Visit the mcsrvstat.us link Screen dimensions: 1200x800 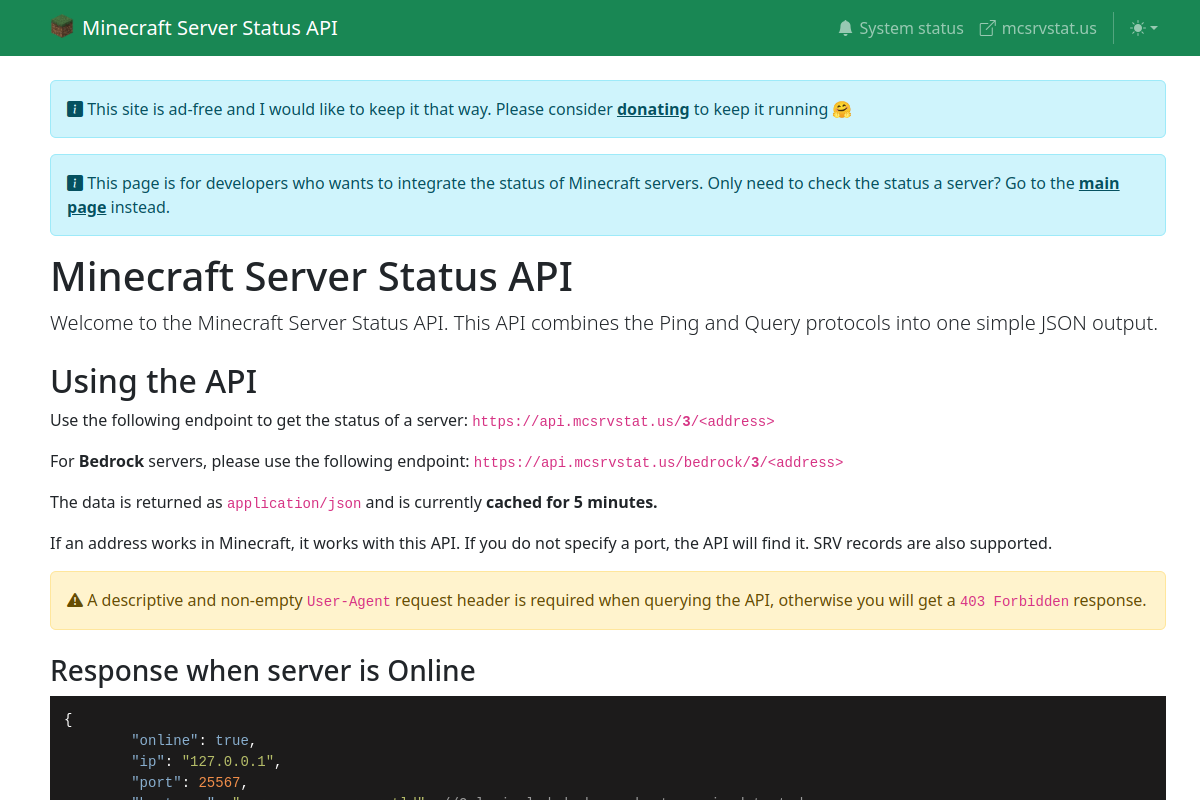pos(1038,28)
